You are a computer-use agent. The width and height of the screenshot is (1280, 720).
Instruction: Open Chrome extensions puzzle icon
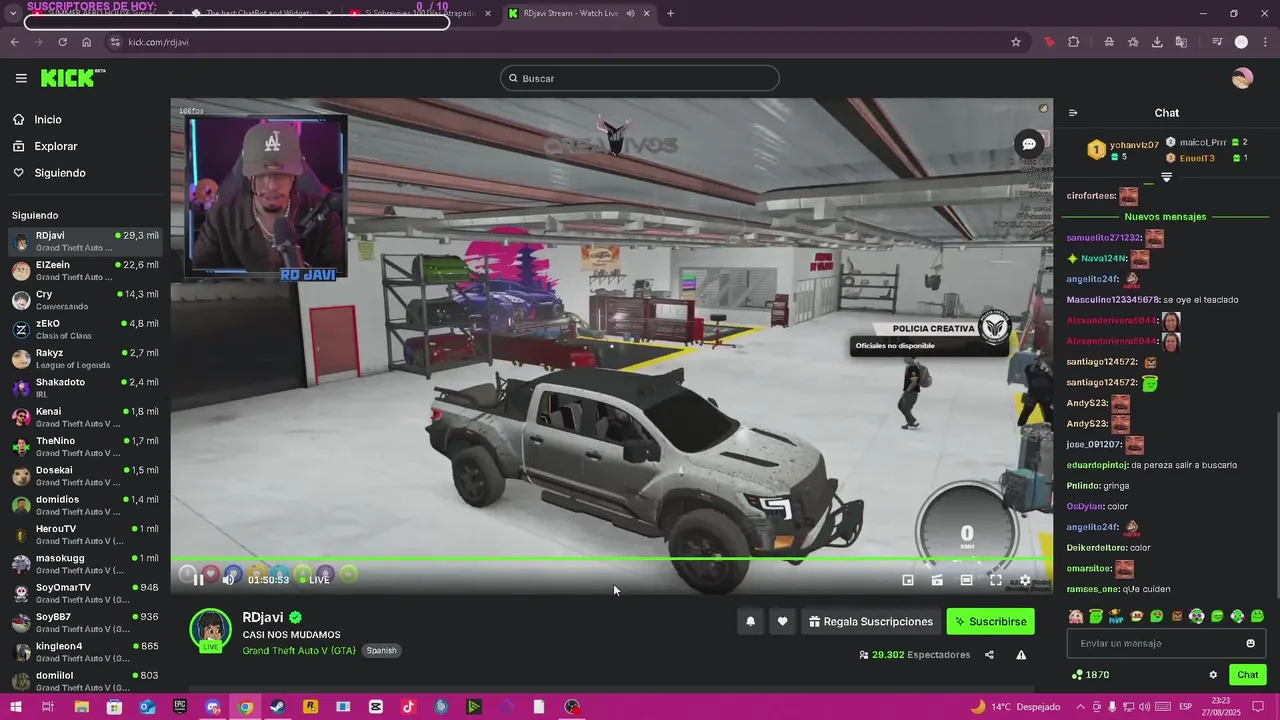coord(1074,42)
